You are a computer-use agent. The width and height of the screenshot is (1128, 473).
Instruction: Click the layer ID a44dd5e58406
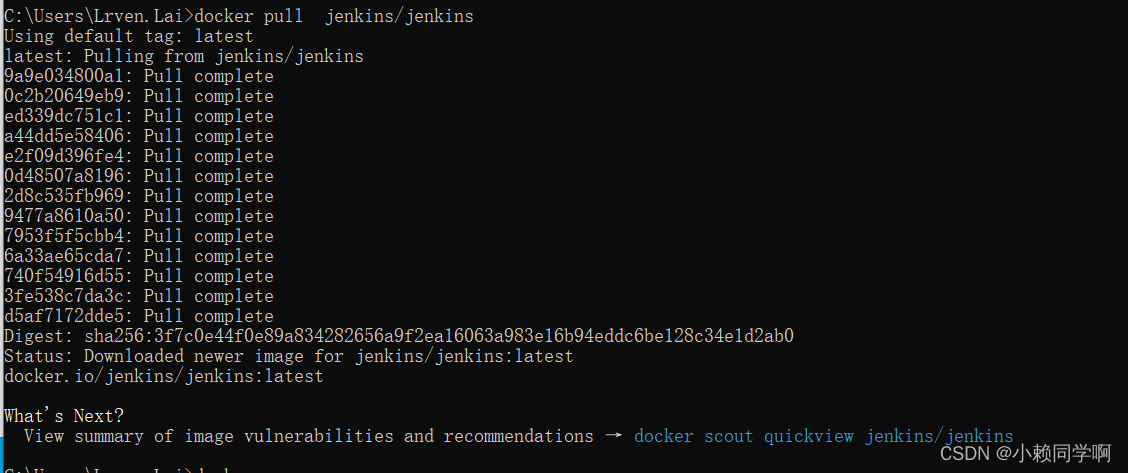(69, 137)
